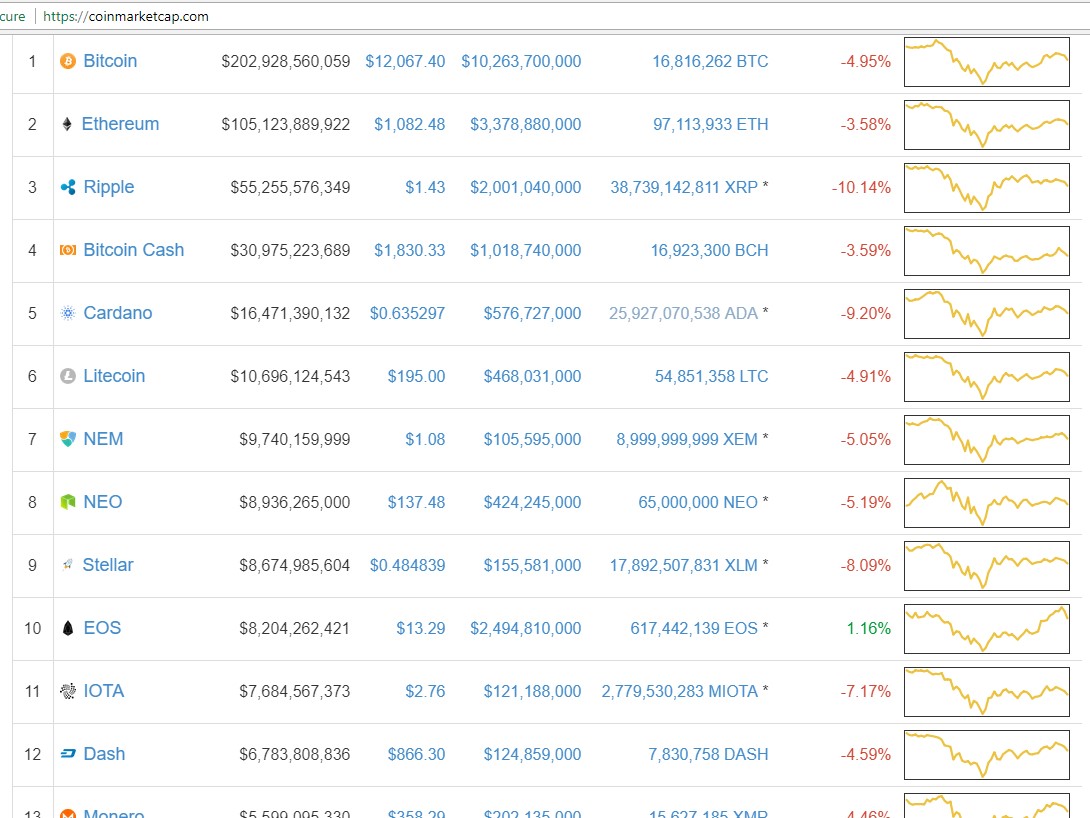Screen dimensions: 1090x818
Task: Click Dash price $866.30
Action: [416, 755]
